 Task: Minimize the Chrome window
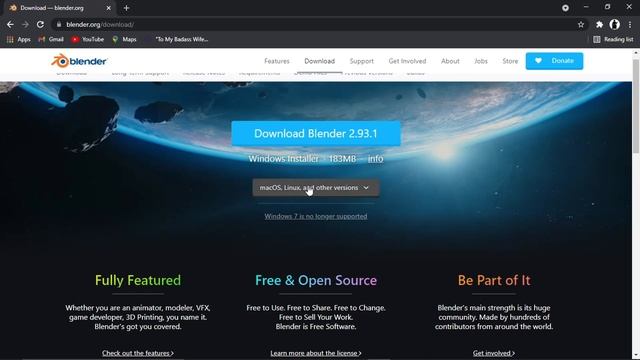click(586, 7)
